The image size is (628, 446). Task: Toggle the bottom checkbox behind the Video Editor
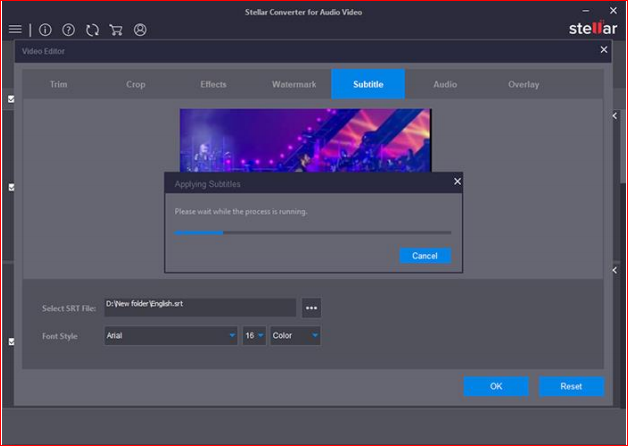coord(11,342)
